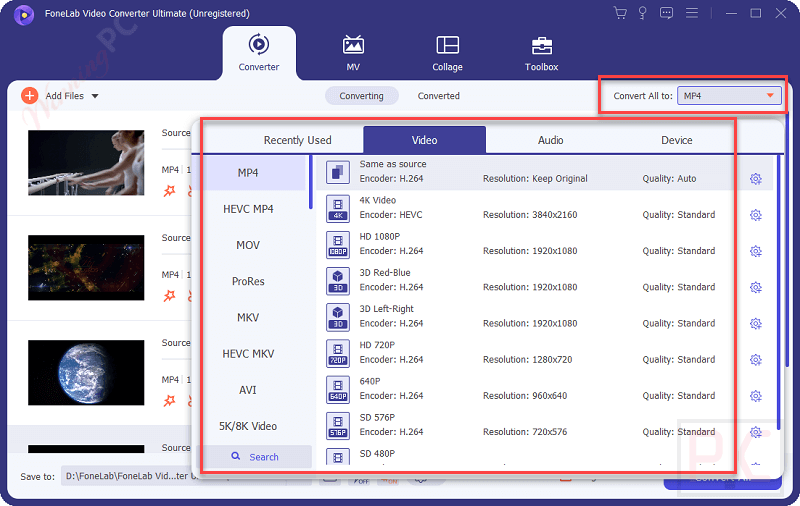This screenshot has height=506, width=800.
Task: Click the 4K Video format icon
Action: 338,208
